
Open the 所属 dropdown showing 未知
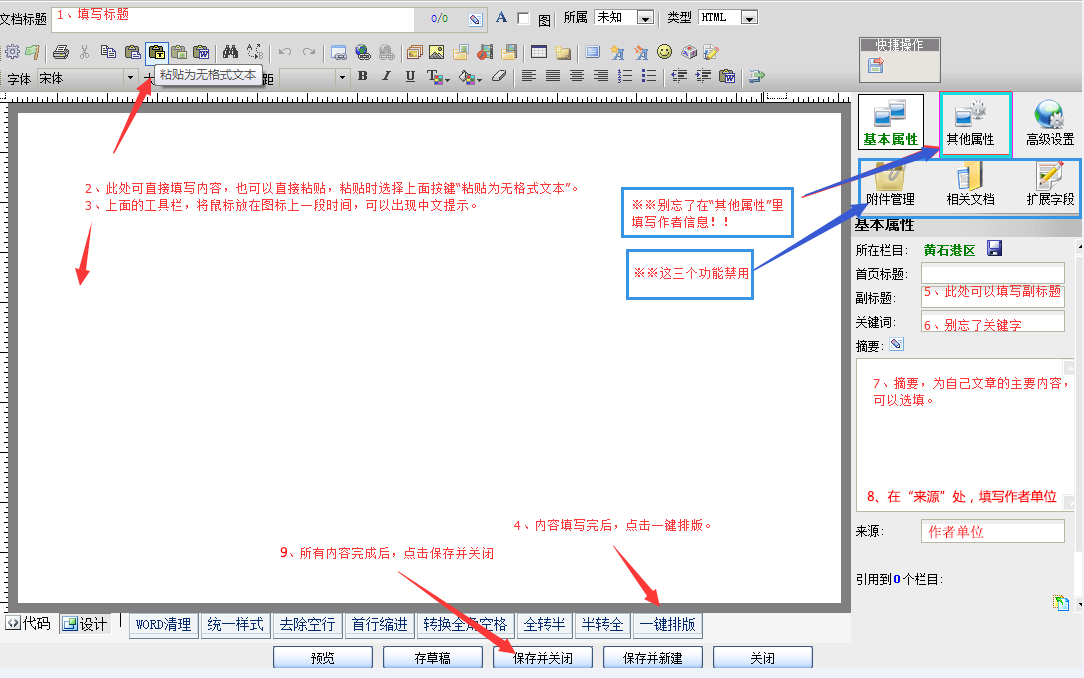tap(645, 18)
